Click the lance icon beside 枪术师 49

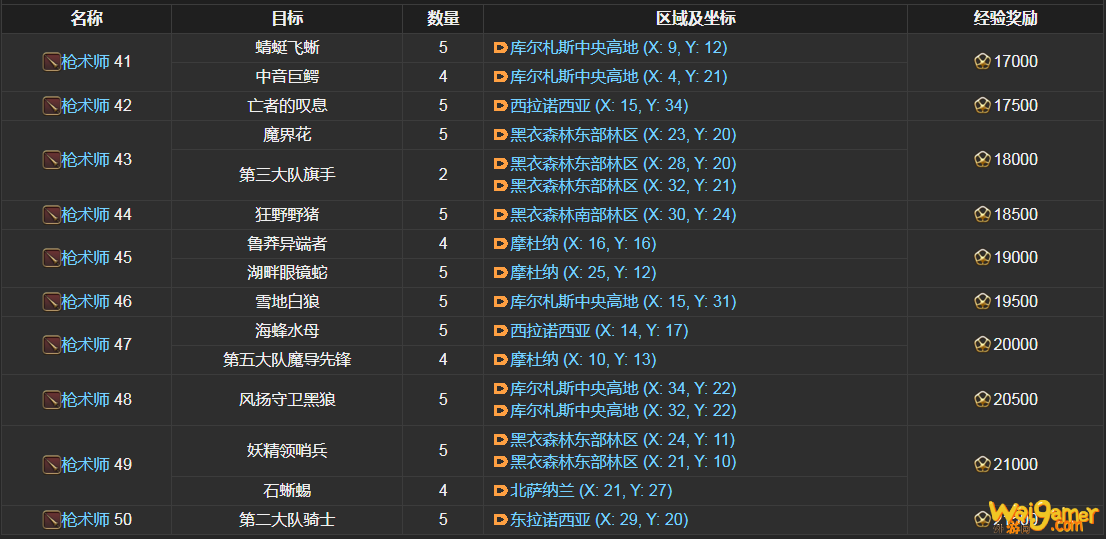[51, 465]
